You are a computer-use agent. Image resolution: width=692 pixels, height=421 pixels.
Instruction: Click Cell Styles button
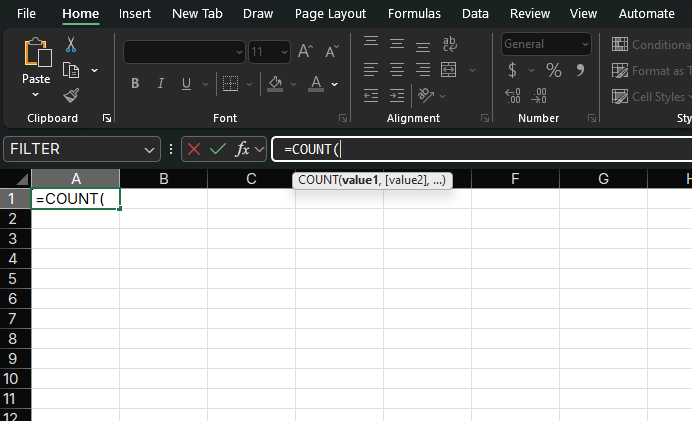pos(651,97)
